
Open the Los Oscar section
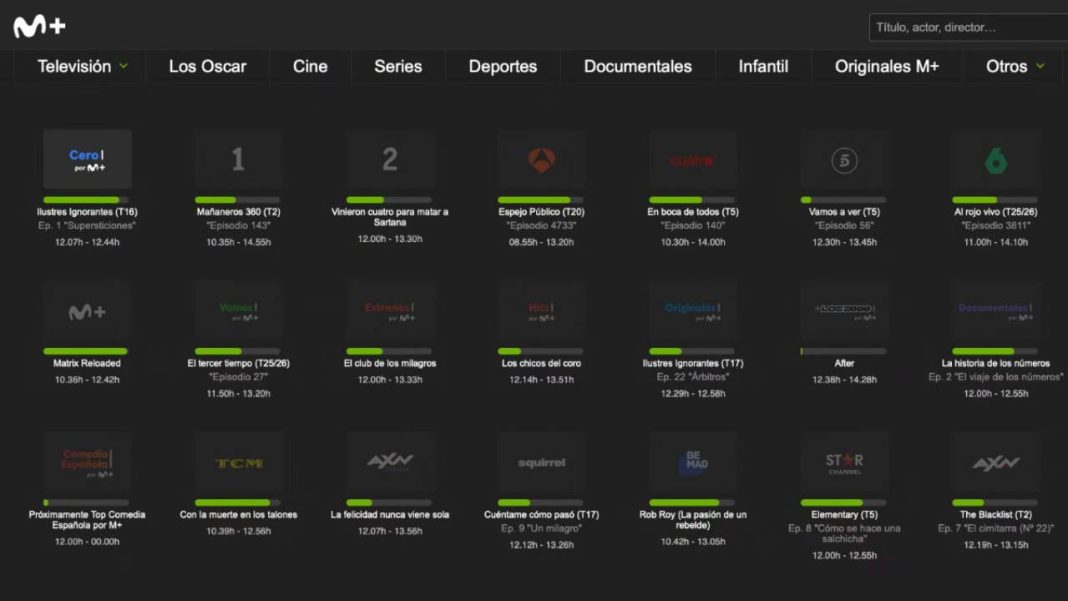click(208, 66)
